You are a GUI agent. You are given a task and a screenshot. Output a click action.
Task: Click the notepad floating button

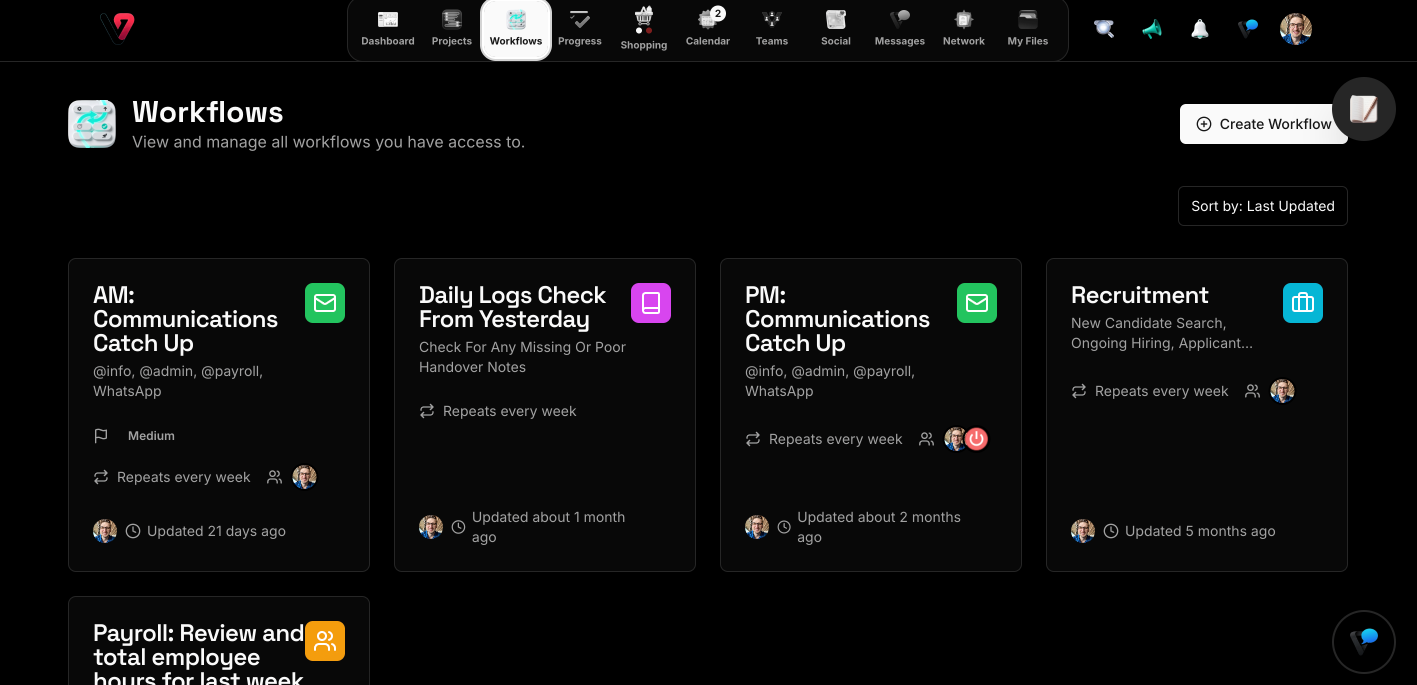(x=1363, y=109)
